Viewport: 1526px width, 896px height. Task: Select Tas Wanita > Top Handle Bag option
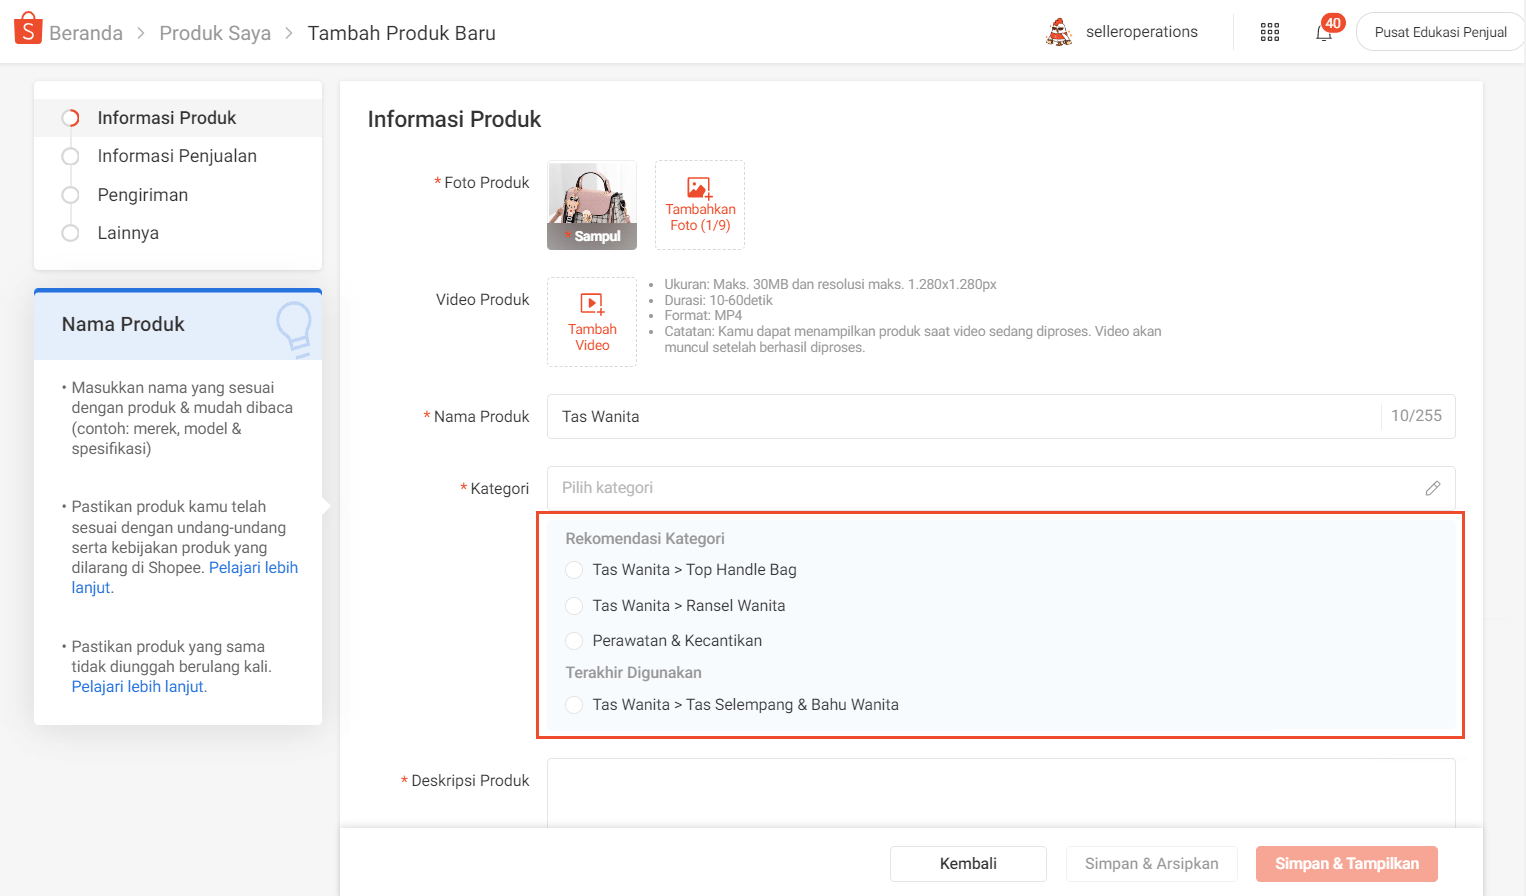(574, 570)
